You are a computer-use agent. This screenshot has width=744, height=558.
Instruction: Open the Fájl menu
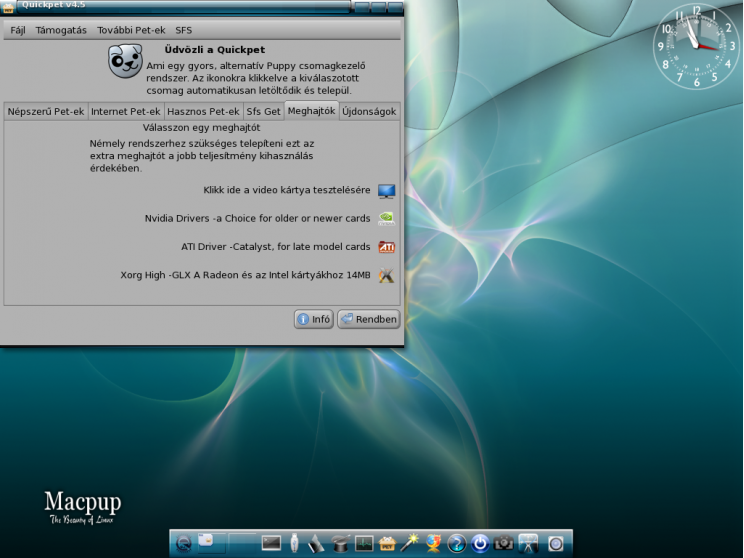[18, 30]
